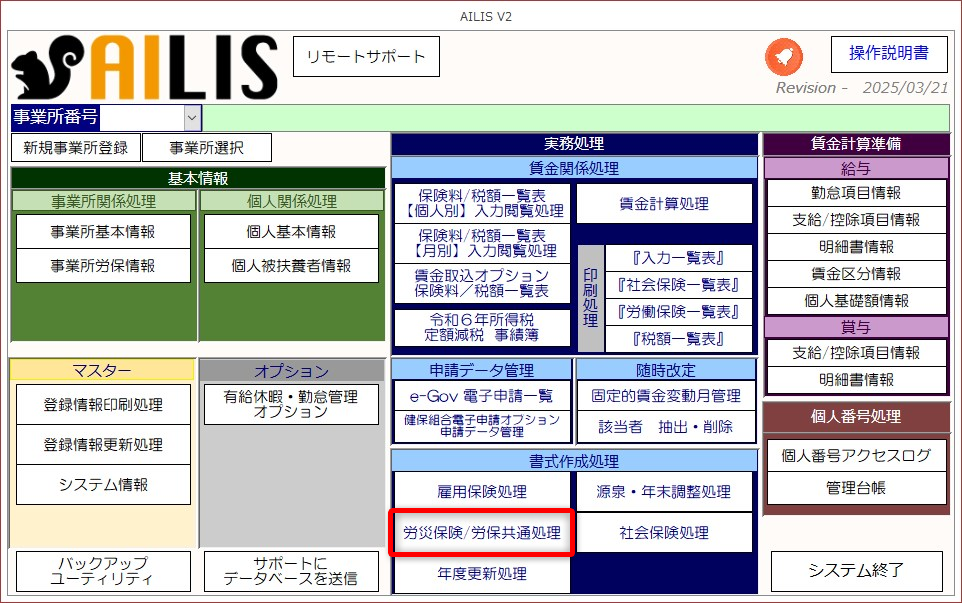Open リモートサポート
Image resolution: width=962 pixels, height=603 pixels.
pyautogui.click(x=365, y=57)
